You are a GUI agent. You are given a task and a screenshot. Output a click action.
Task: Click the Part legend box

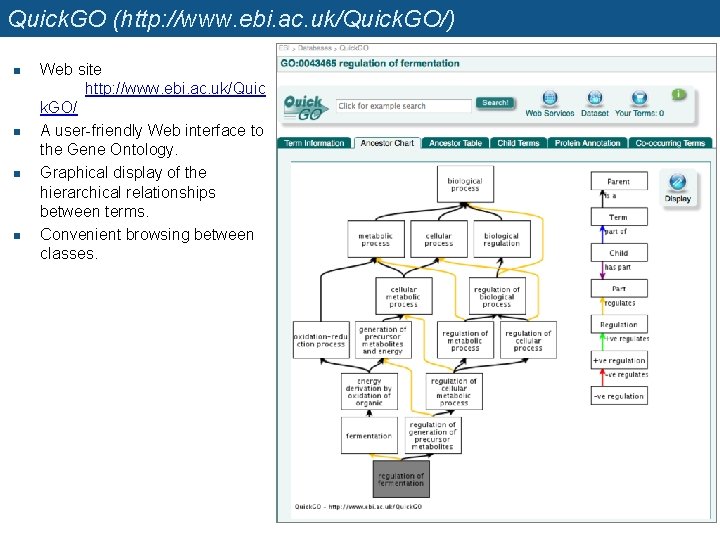pos(619,288)
